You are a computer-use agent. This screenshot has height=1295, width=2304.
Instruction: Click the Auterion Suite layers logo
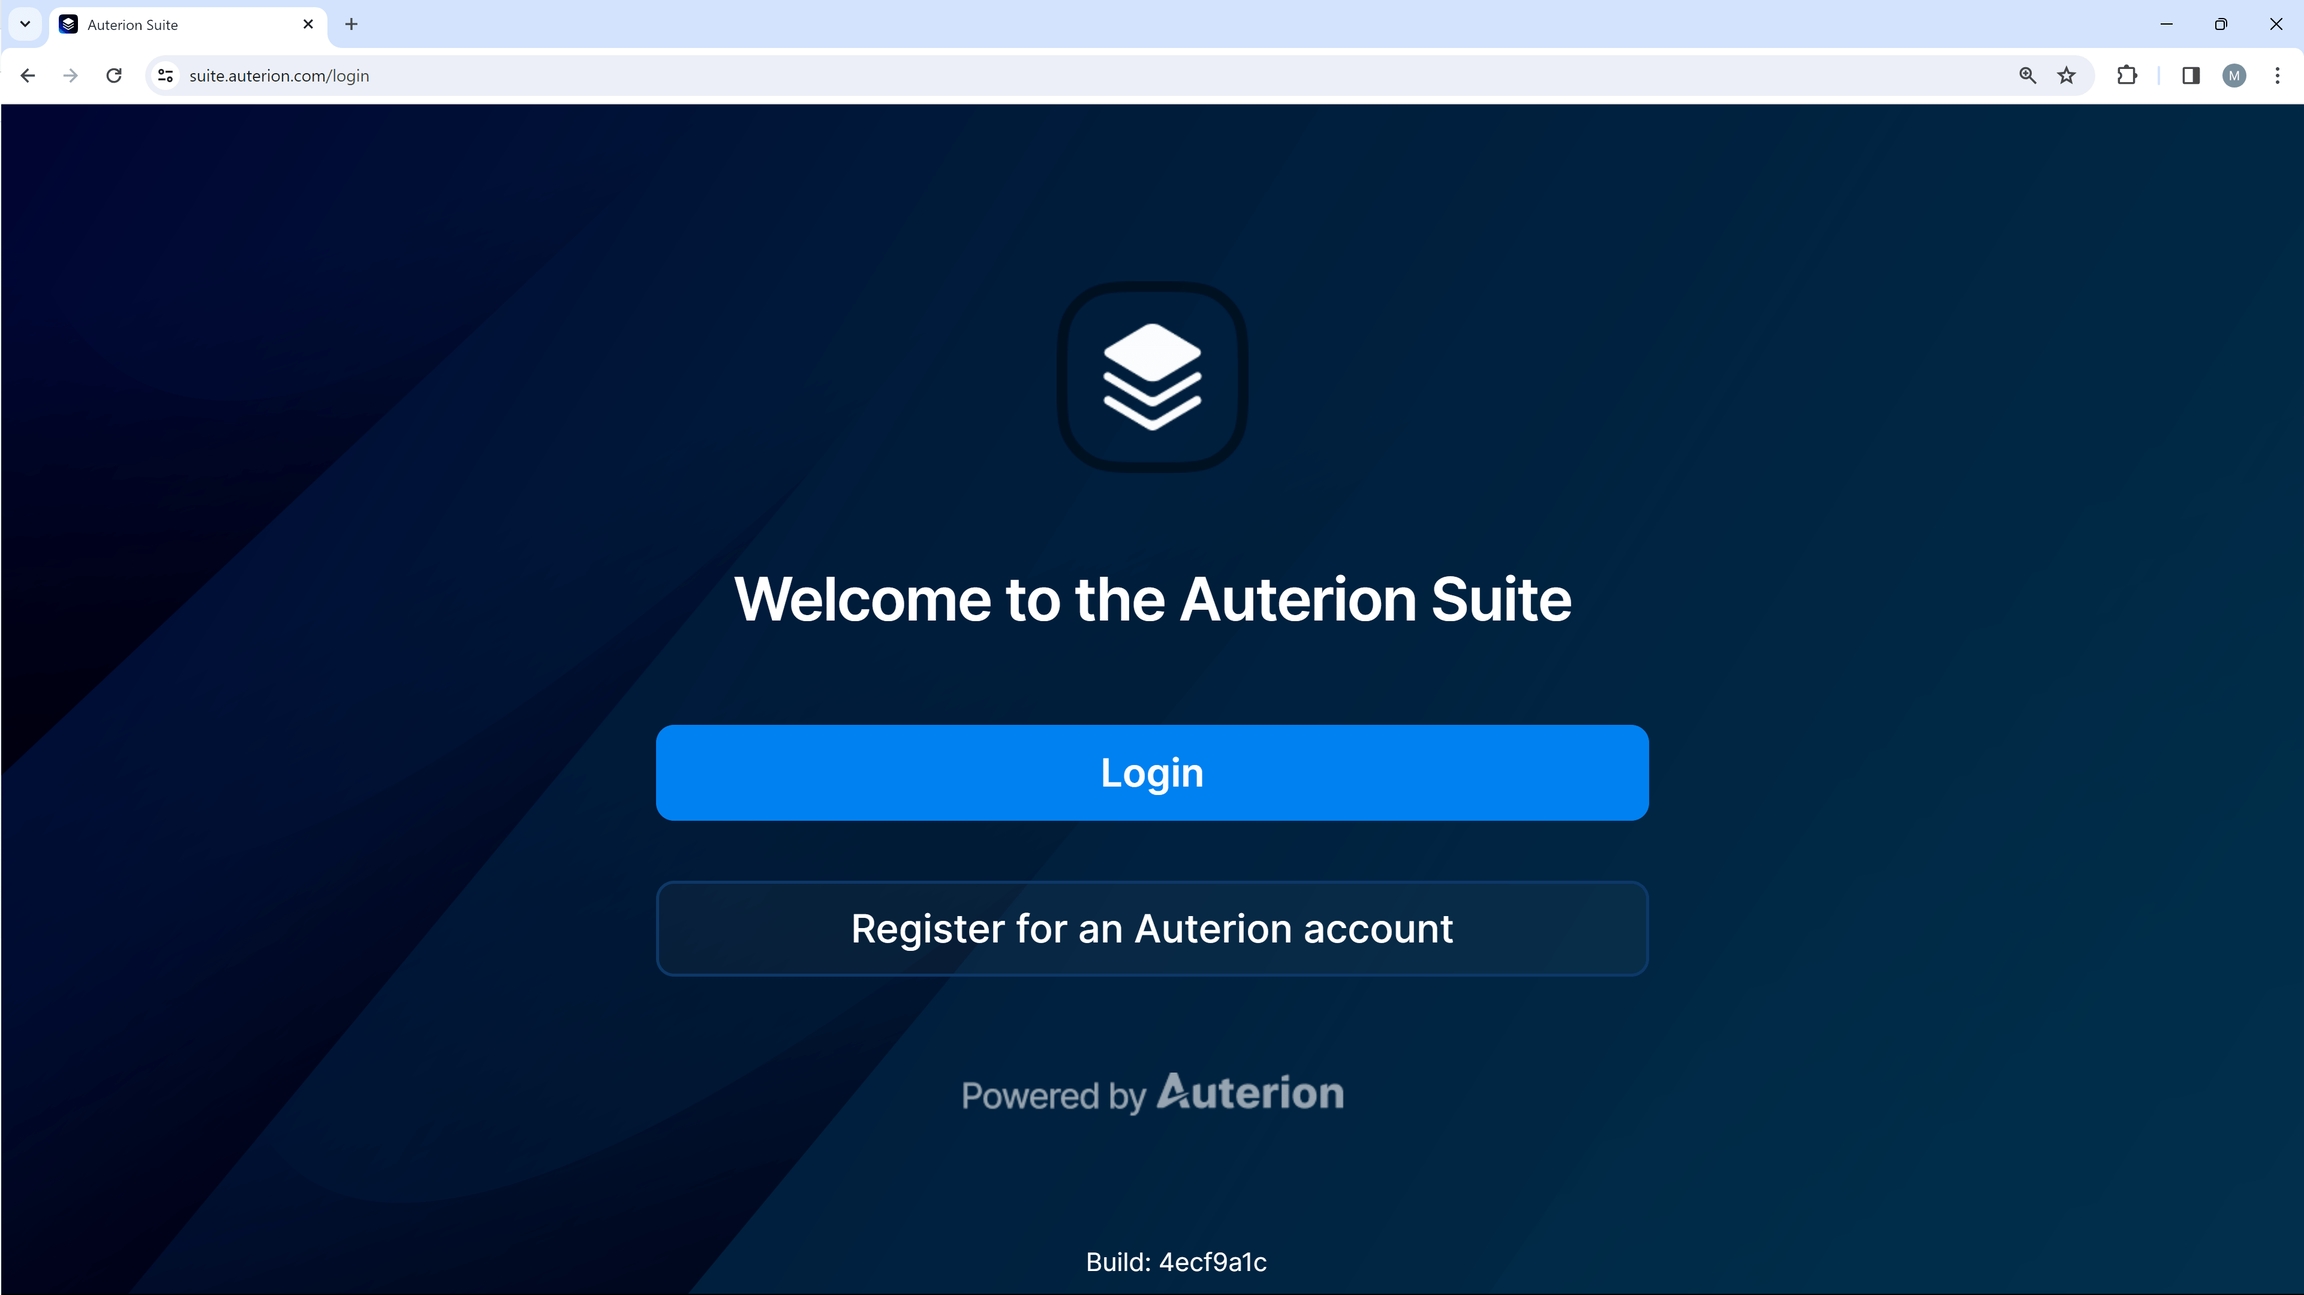[x=1152, y=377]
